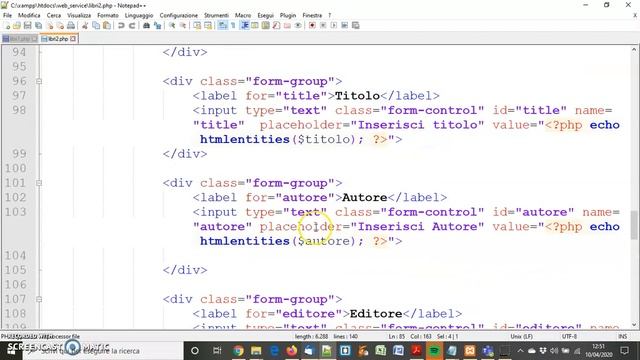Toggle word wrap in the toolbar
The height and width of the screenshot is (360, 640).
pos(222,25)
